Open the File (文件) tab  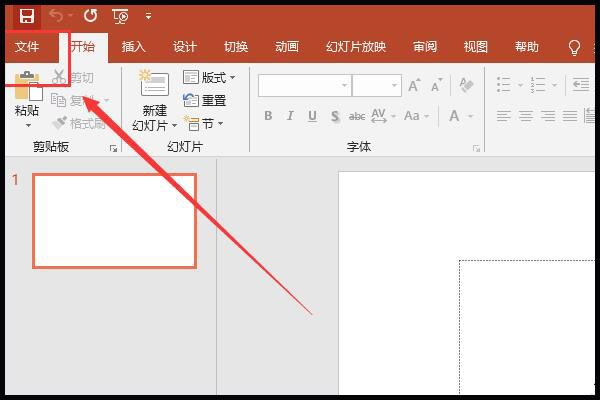point(27,47)
